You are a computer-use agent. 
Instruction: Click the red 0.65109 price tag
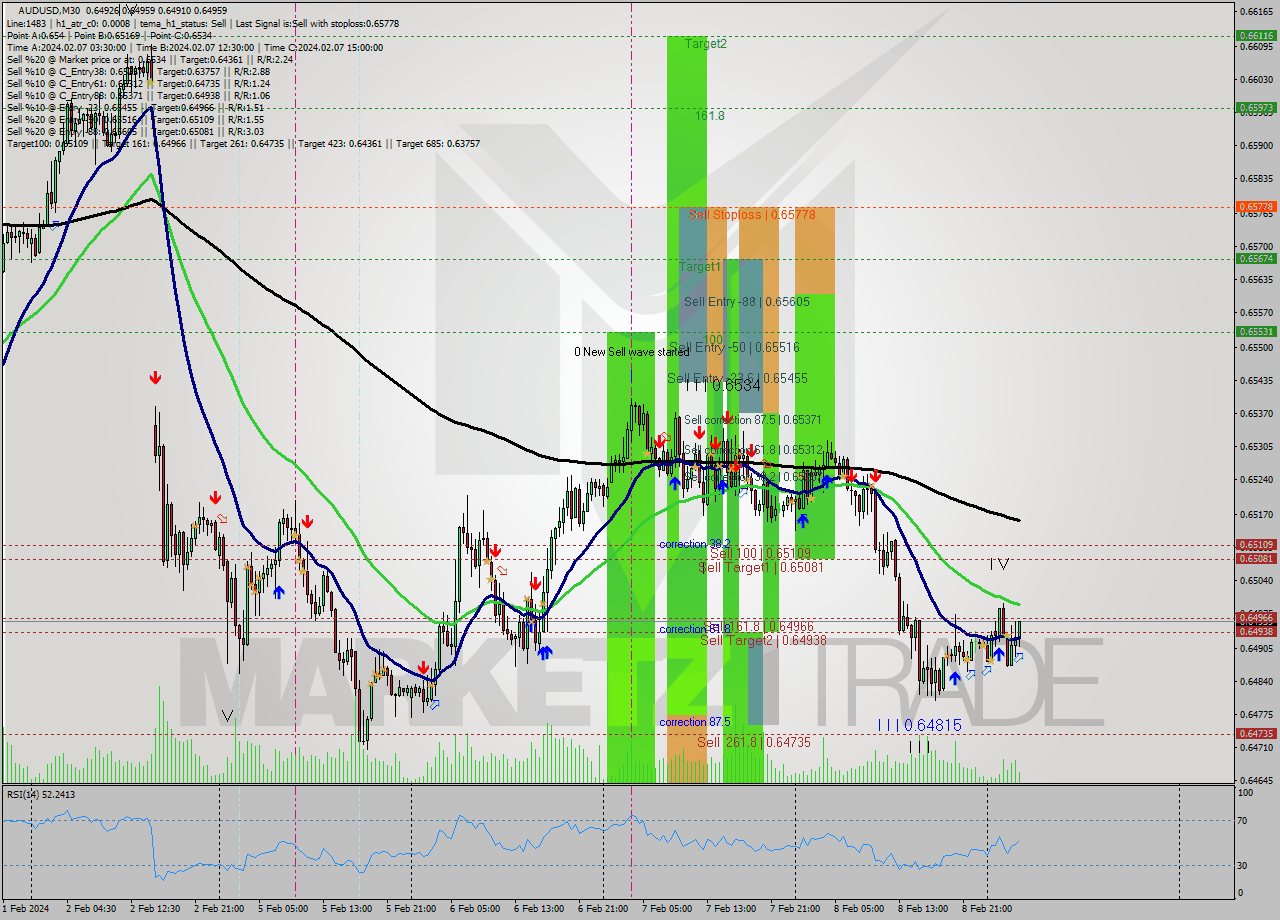(1256, 545)
